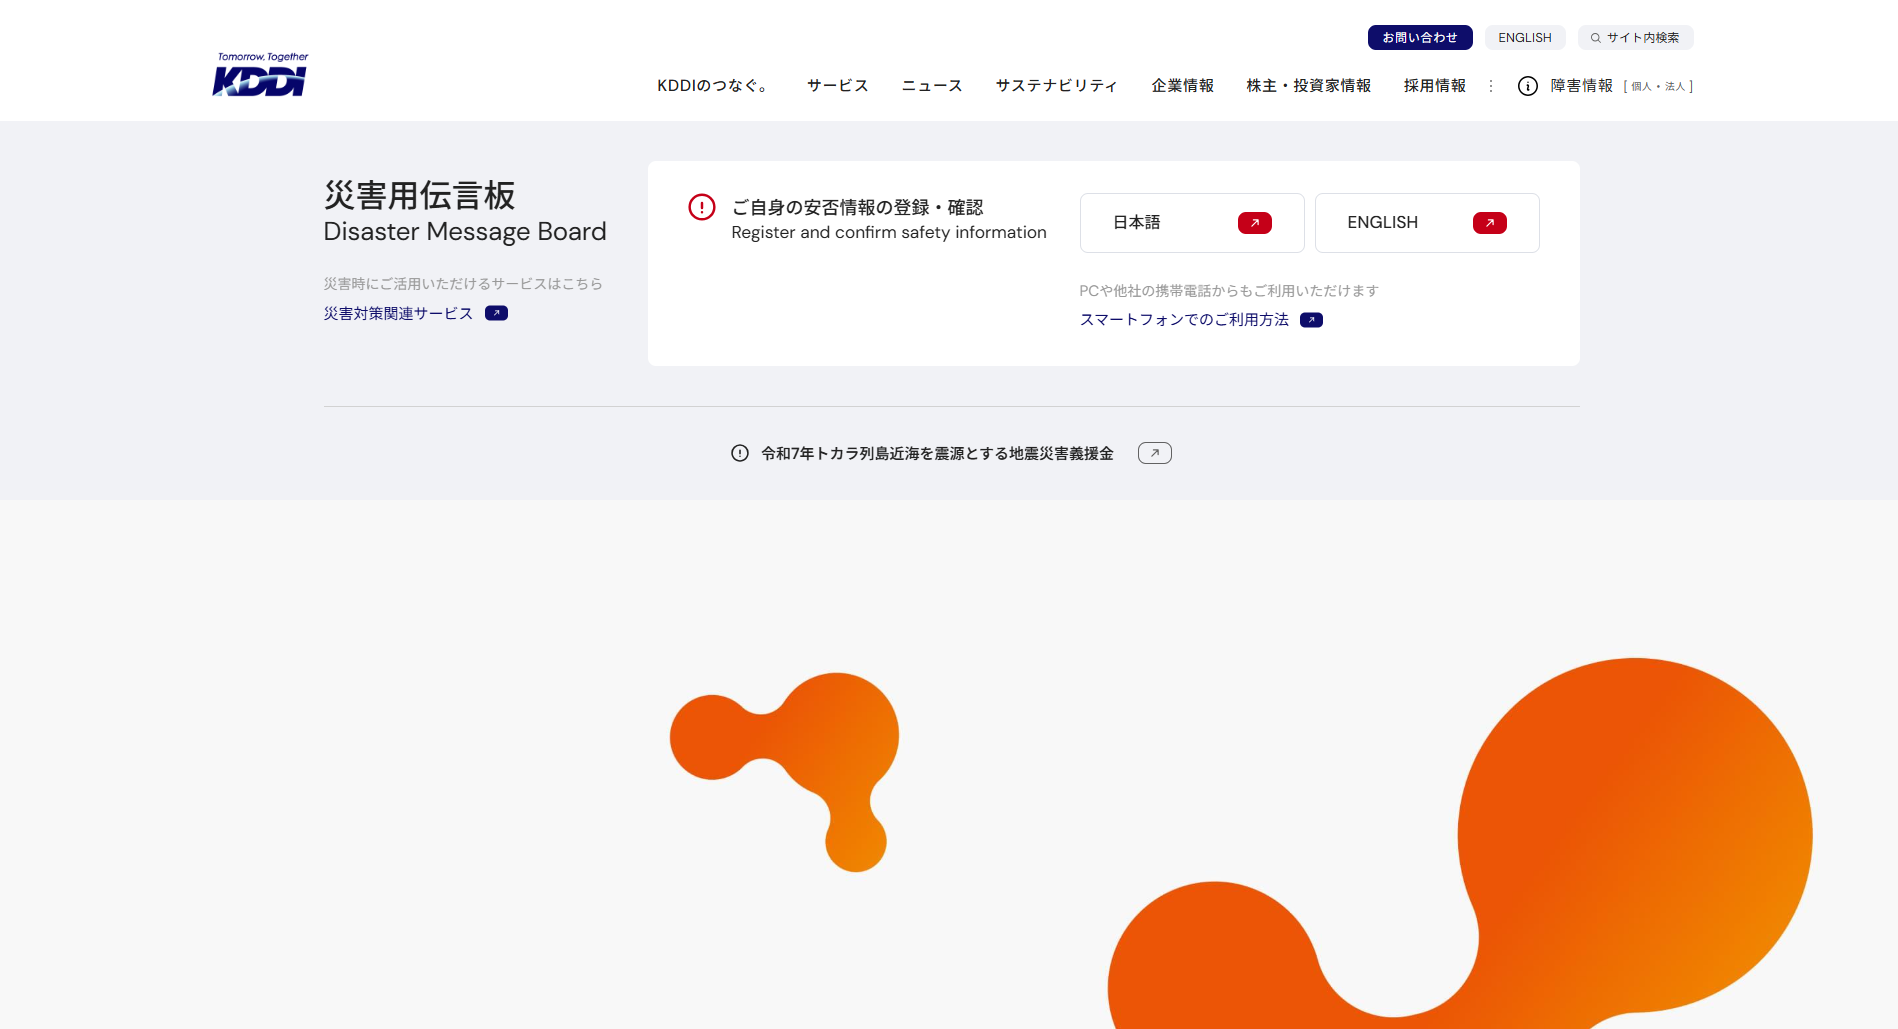
Task: Click the info circle icon beside 障害情報
Action: [x=1527, y=86]
